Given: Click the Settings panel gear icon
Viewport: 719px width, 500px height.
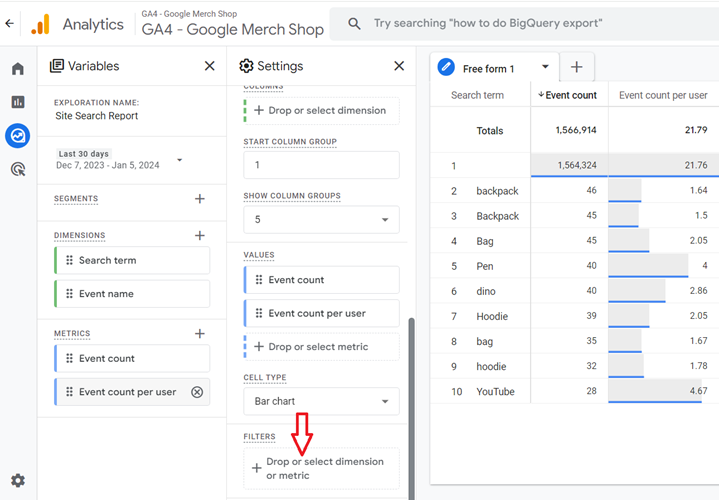Looking at the screenshot, I should 246,66.
